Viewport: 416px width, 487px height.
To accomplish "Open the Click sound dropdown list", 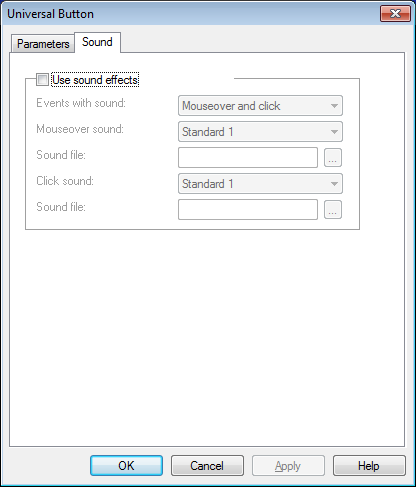I will click(260, 184).
